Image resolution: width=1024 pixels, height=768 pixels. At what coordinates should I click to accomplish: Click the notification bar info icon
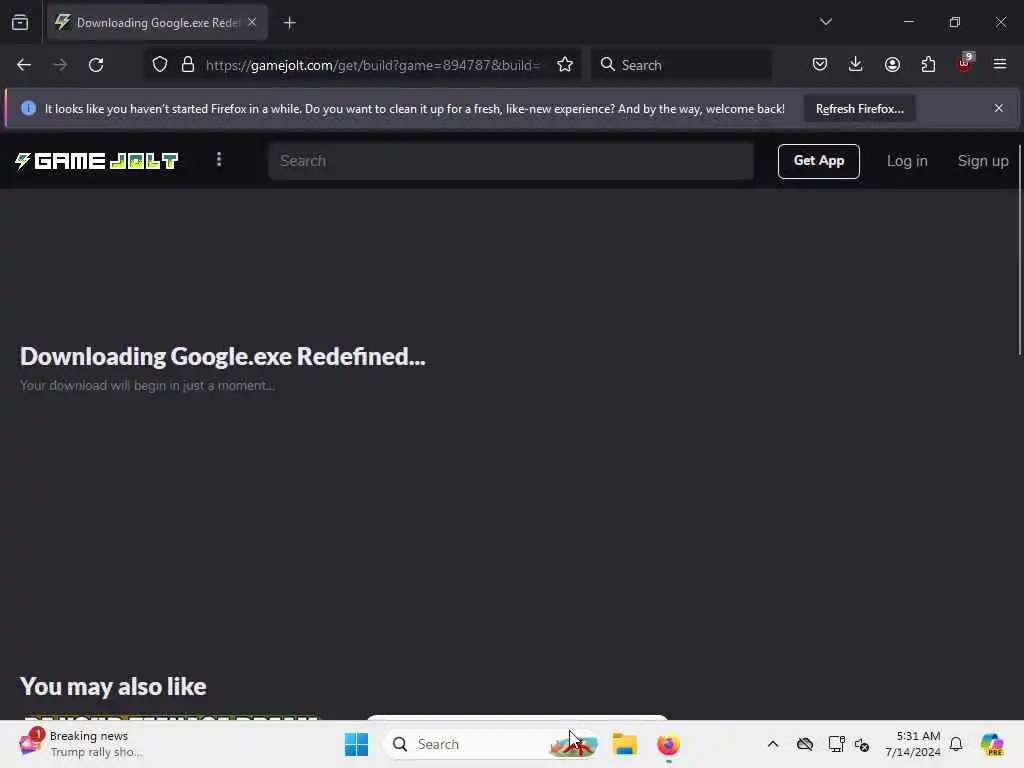click(x=28, y=108)
